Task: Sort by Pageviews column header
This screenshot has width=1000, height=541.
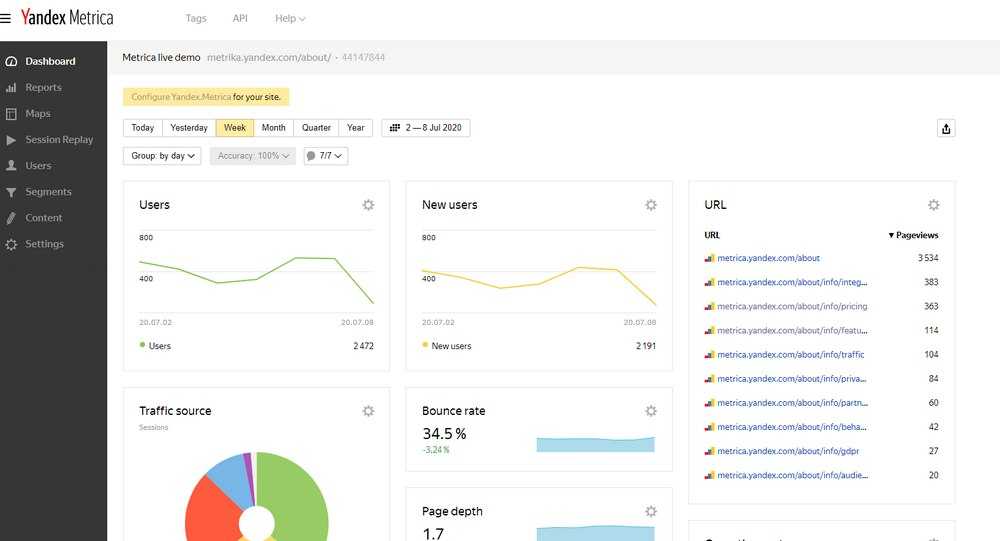Action: pos(913,235)
